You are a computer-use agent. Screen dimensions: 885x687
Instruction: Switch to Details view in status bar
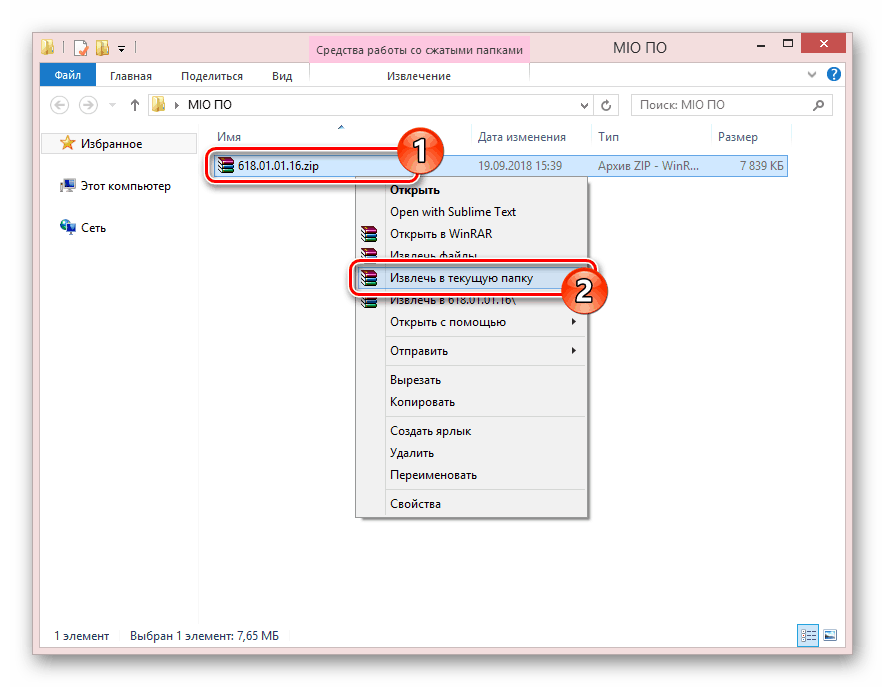[x=807, y=635]
